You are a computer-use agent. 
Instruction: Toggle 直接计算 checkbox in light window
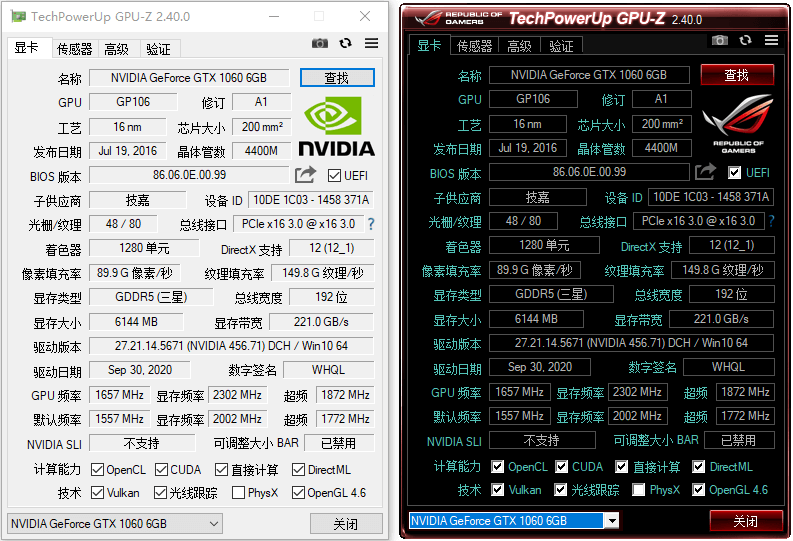point(221,470)
